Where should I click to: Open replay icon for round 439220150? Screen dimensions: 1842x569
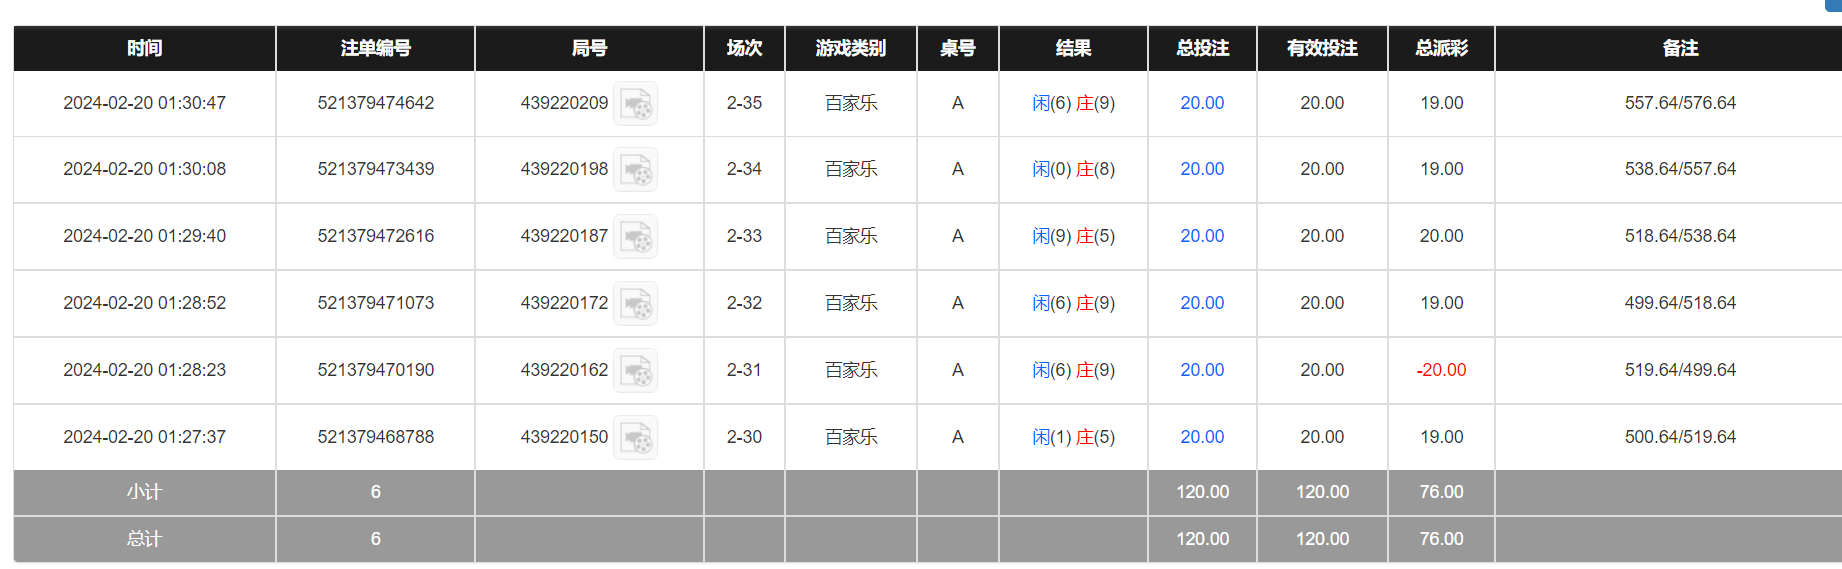pos(635,438)
